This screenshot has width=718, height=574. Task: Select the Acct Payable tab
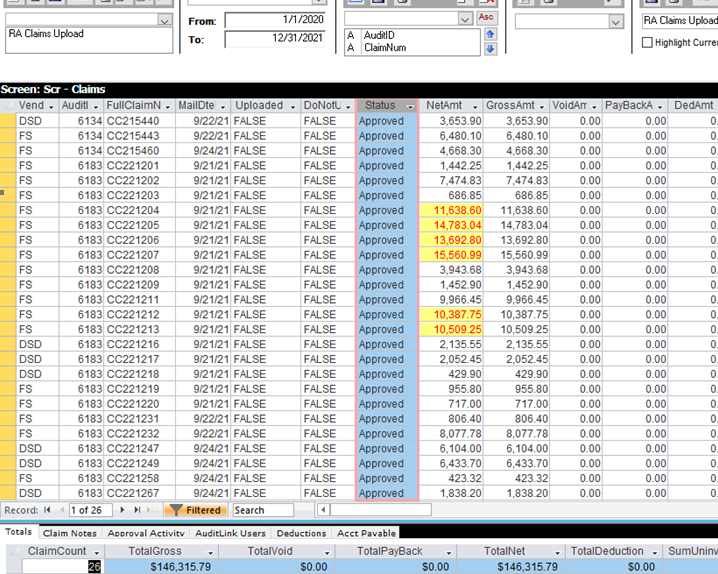[x=367, y=533]
